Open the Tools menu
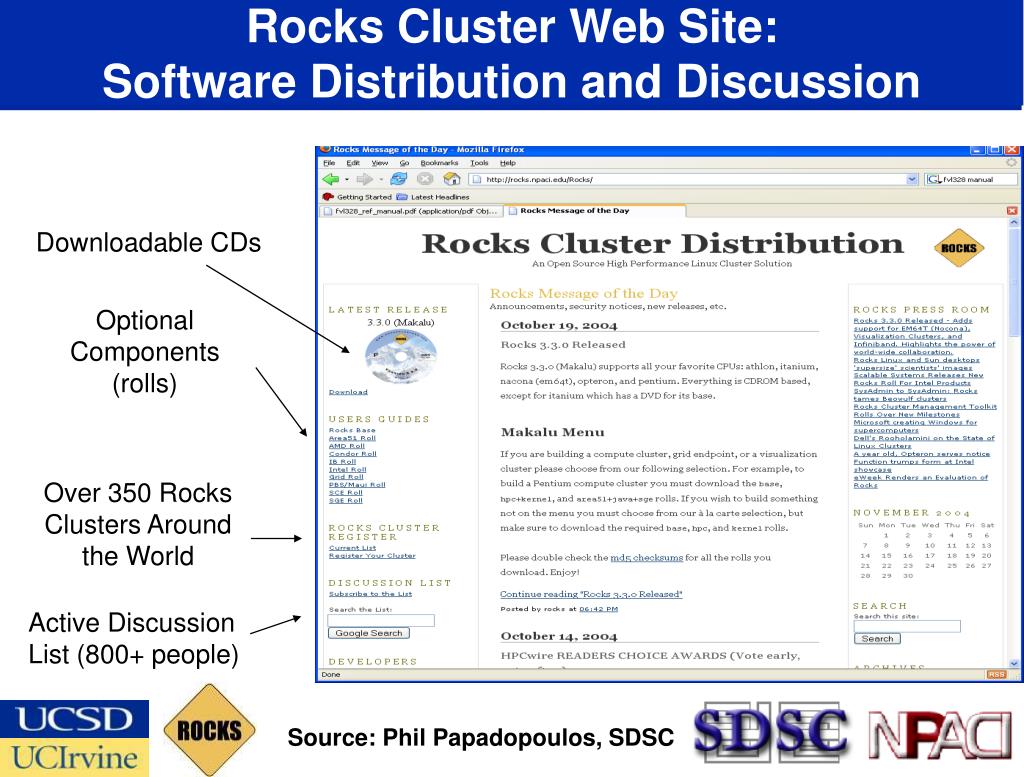This screenshot has height=777, width=1024. click(x=479, y=163)
